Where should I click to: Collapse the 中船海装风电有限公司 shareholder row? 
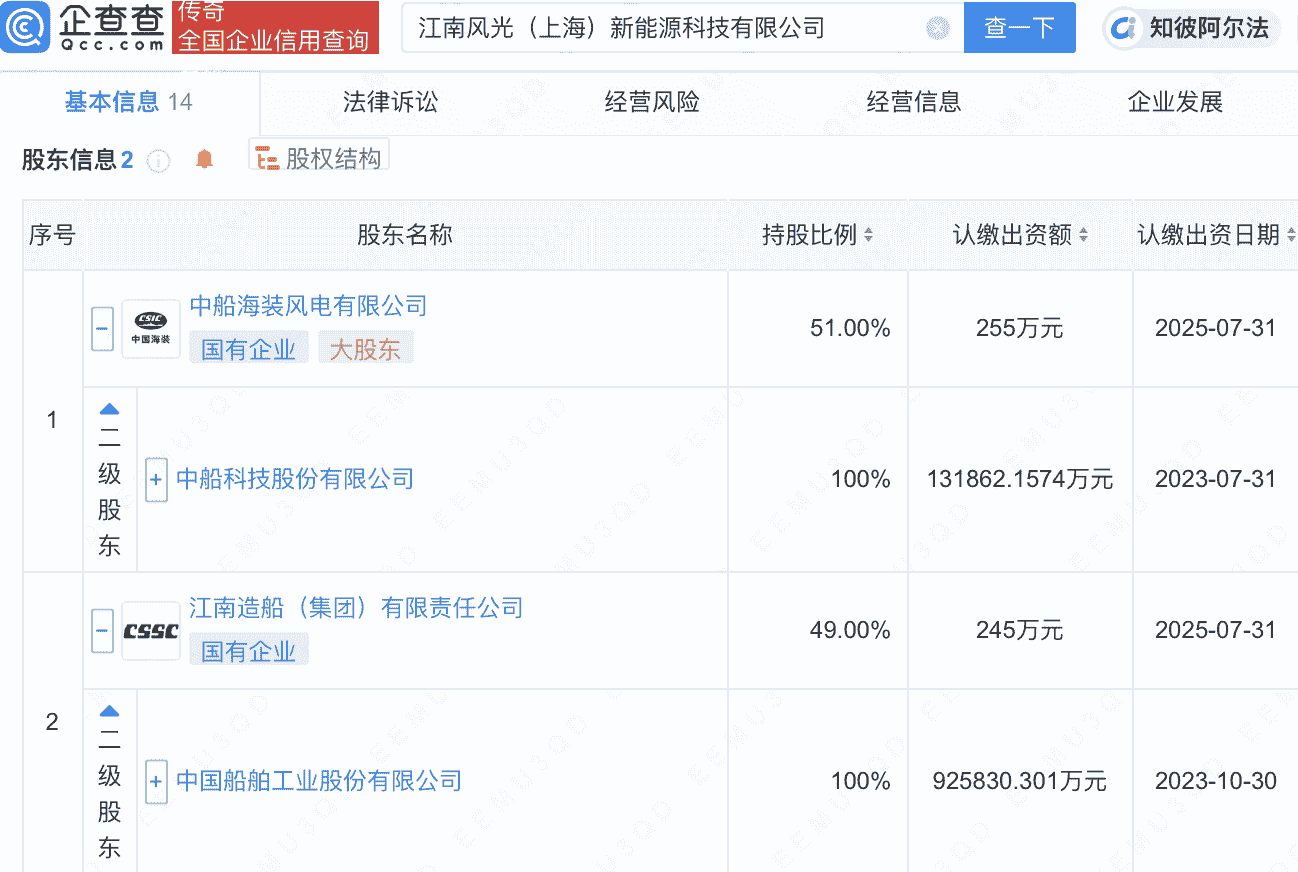tap(102, 329)
